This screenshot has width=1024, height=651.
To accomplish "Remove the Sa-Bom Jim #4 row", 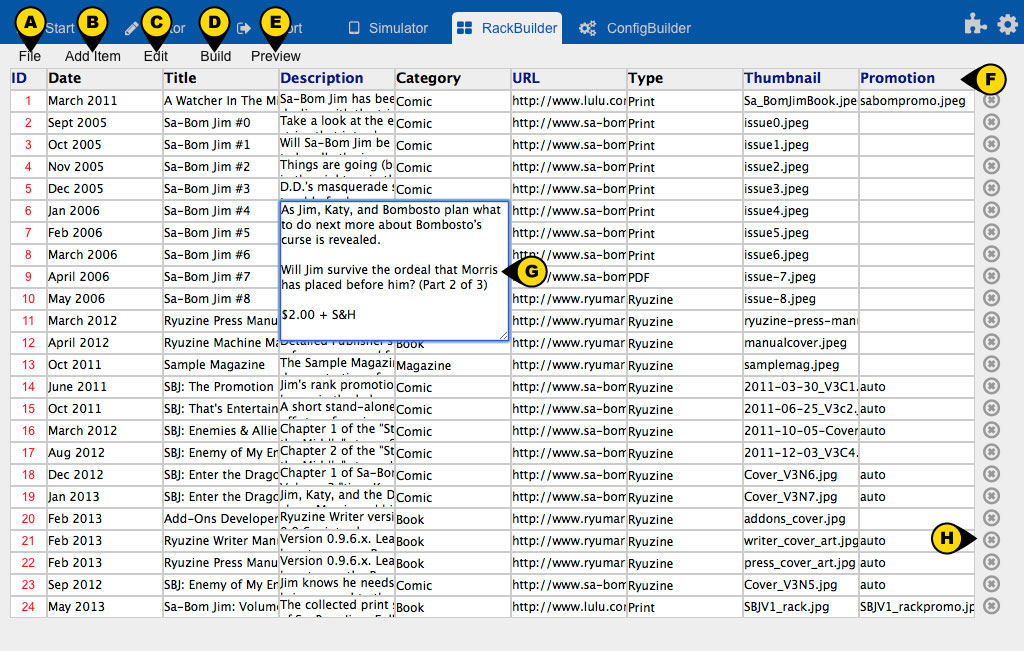I will click(x=991, y=210).
